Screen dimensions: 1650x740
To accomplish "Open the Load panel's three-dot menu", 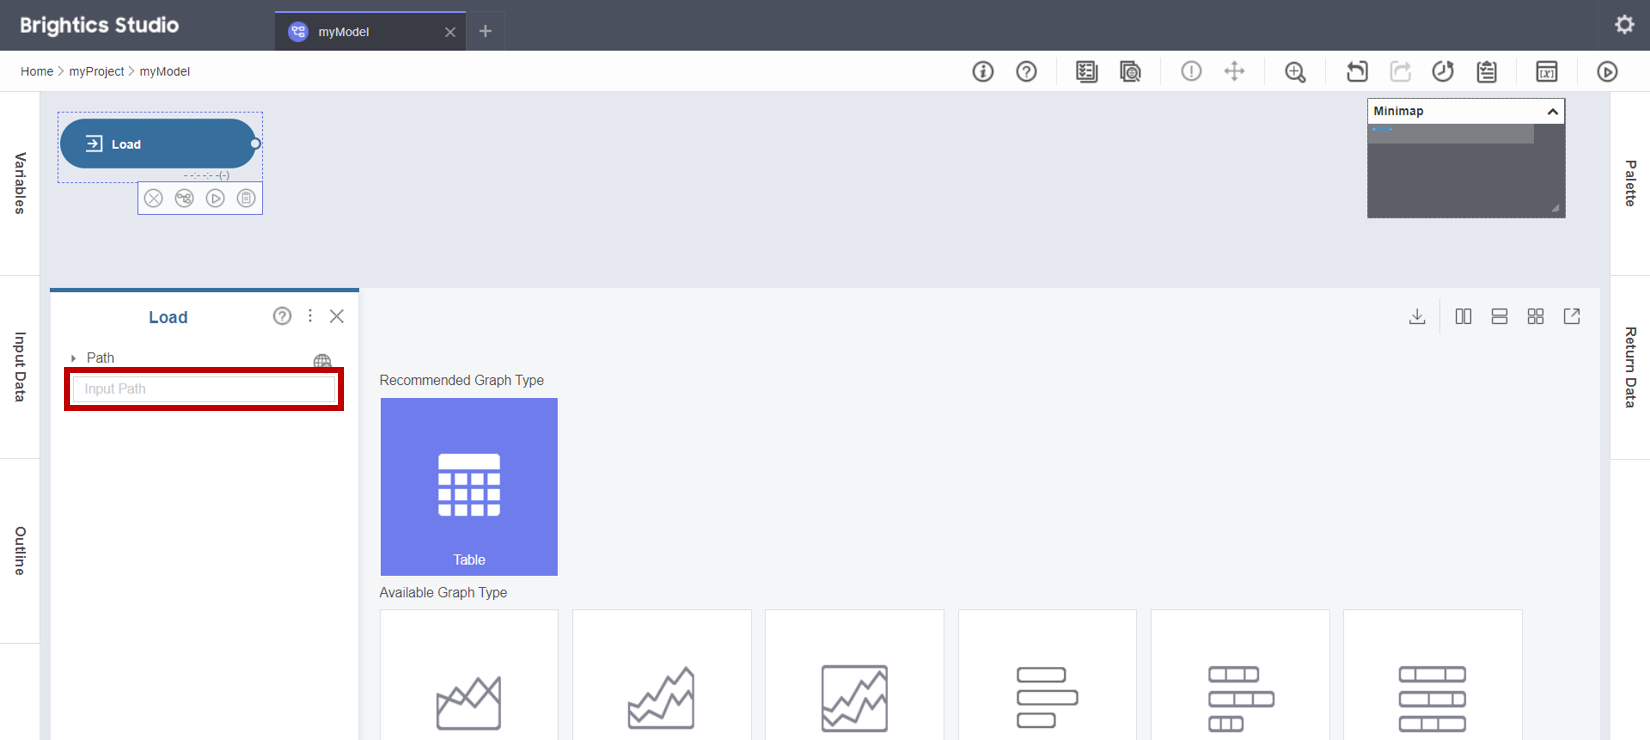I will pyautogui.click(x=310, y=316).
